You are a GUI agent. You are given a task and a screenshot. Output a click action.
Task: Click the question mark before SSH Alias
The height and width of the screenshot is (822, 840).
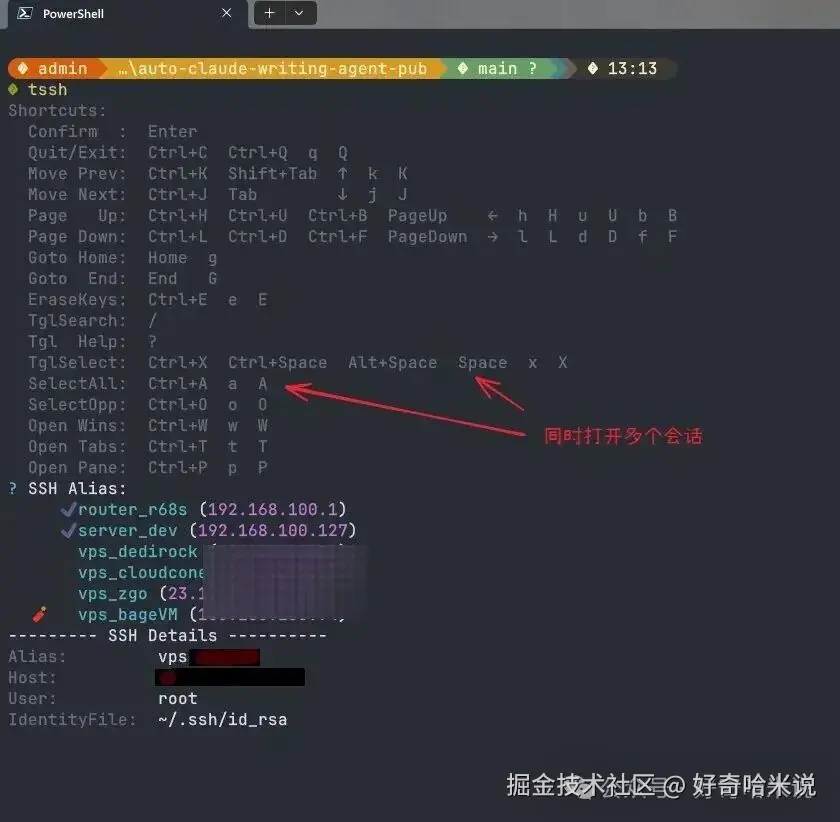pyautogui.click(x=13, y=488)
